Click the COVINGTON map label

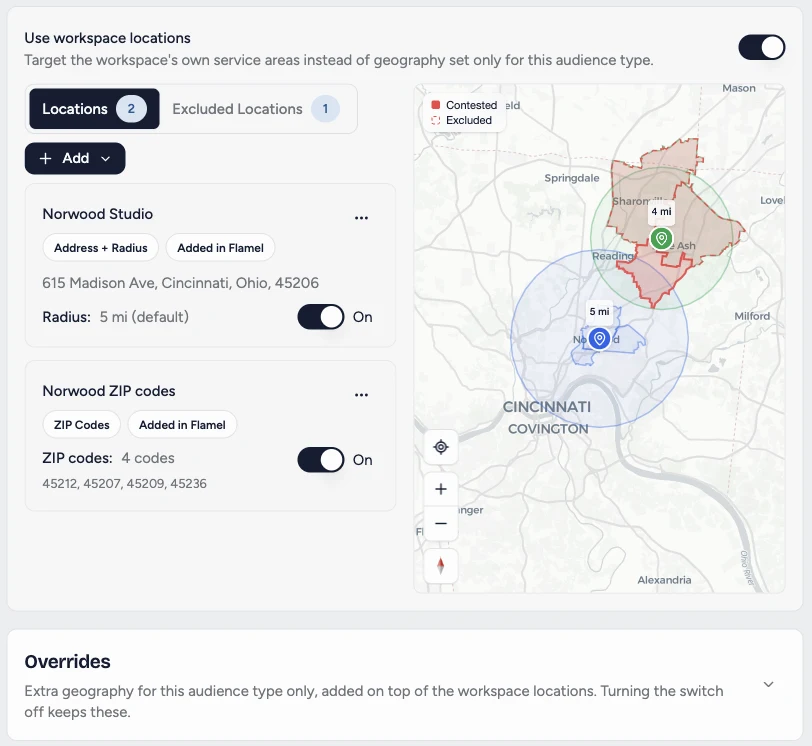[x=548, y=429]
